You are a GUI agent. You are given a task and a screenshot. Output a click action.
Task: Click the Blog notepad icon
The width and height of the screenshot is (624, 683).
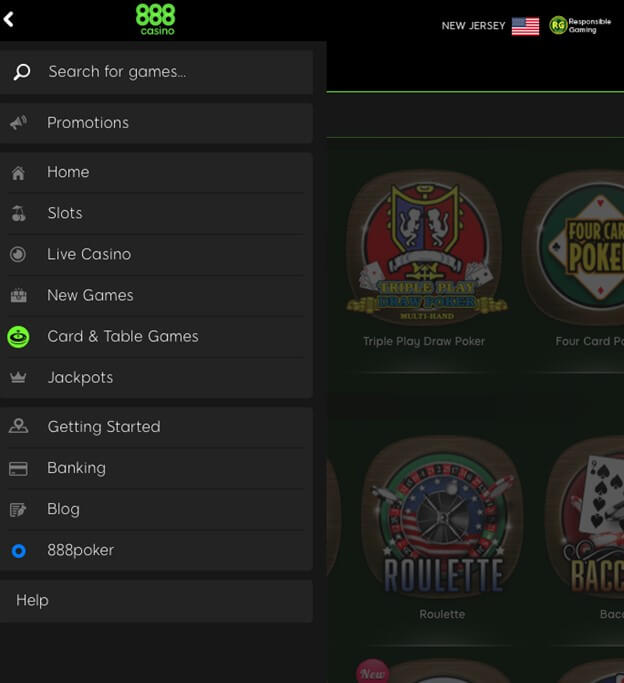(18, 510)
